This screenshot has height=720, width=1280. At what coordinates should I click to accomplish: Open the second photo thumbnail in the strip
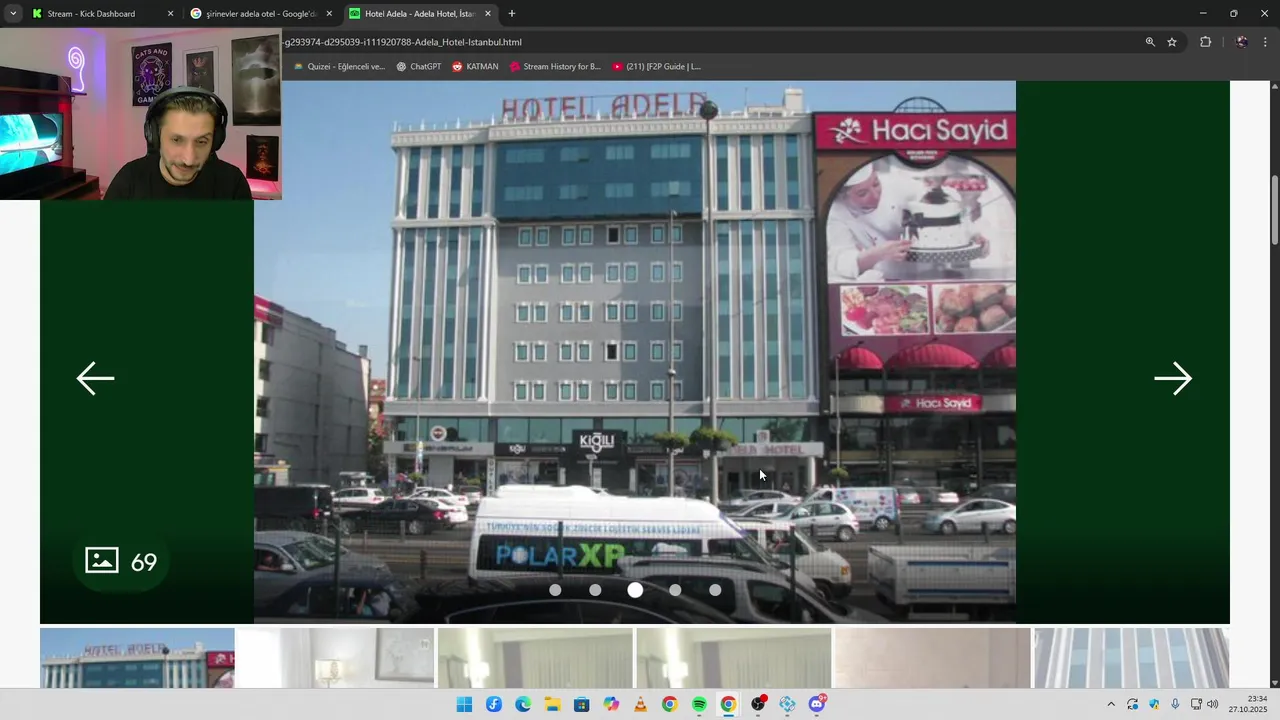pos(336,658)
